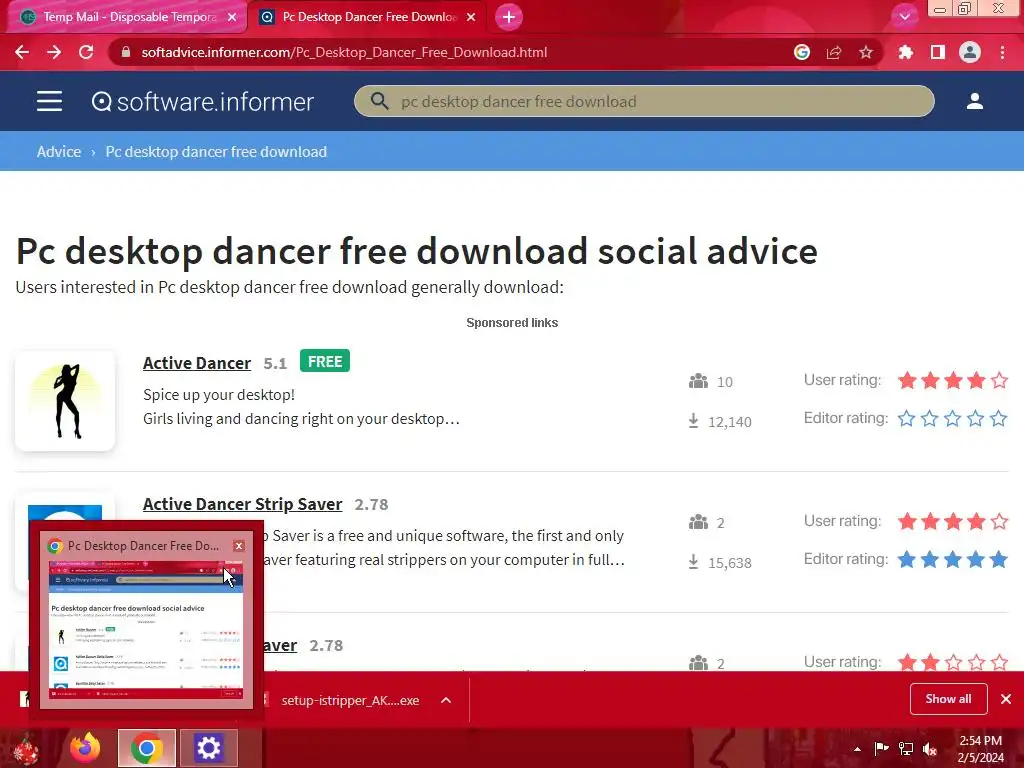Screen dimensions: 1024x768
Task: Click Active Dancer version 5.1
Action: (x=275, y=364)
